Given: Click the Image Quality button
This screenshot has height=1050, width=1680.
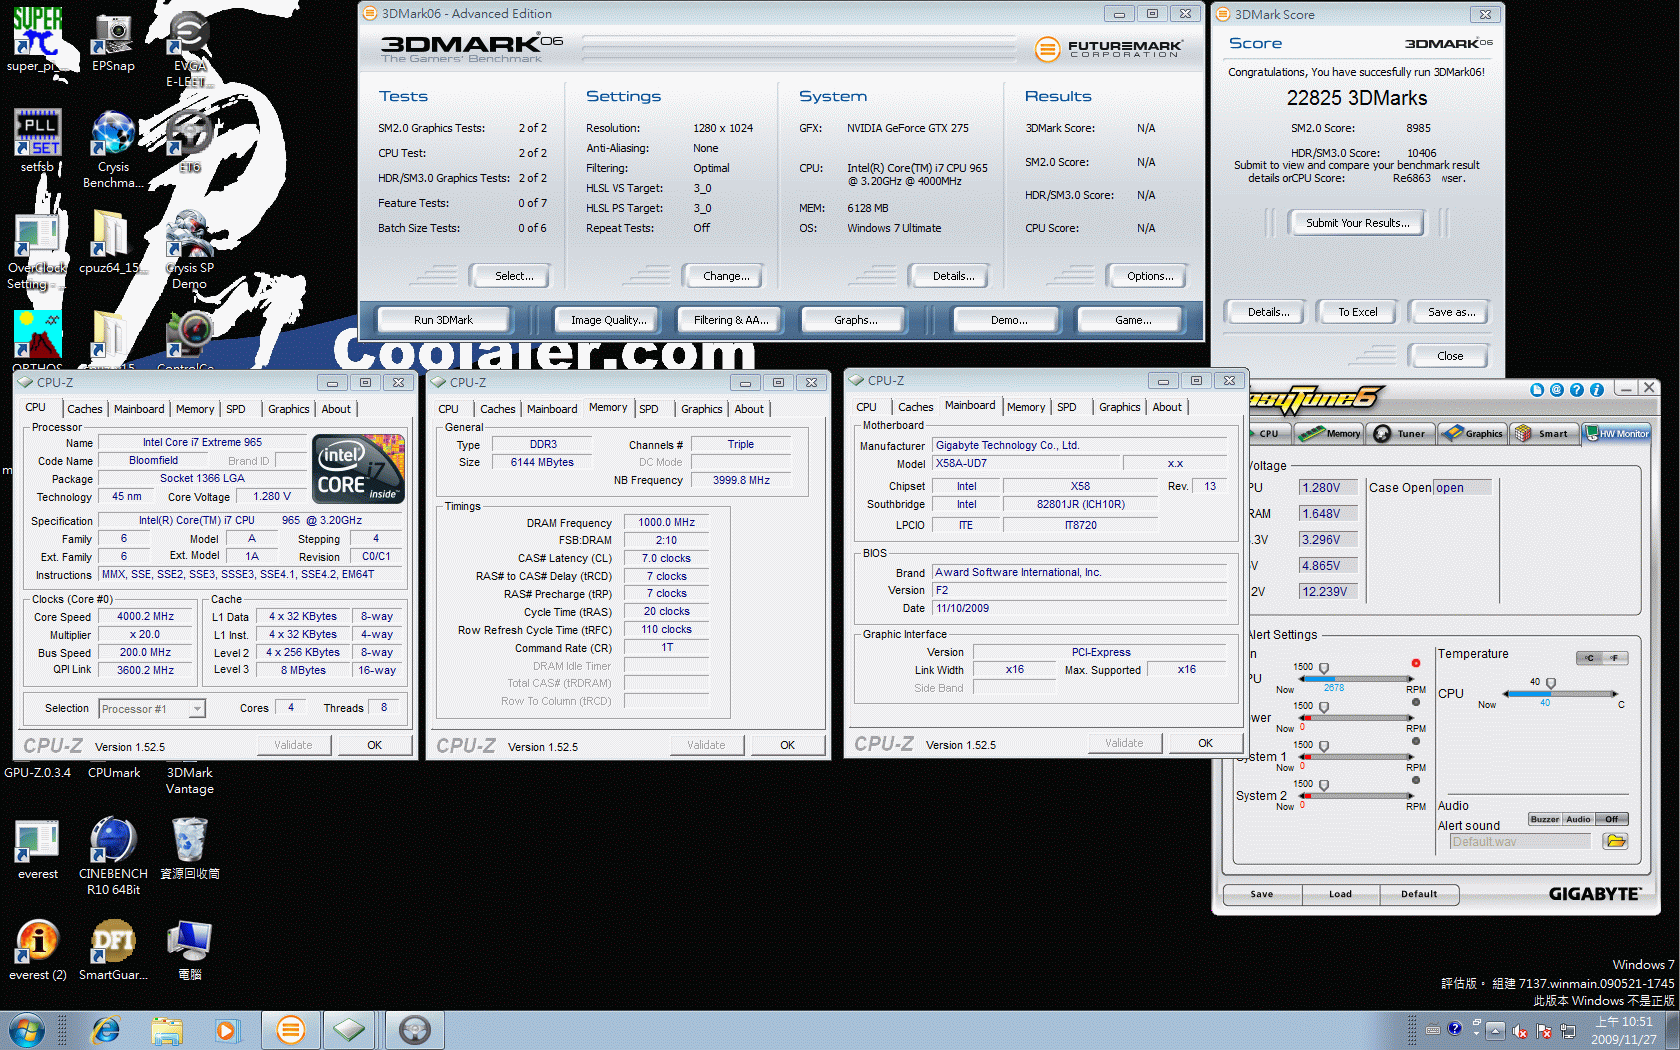Looking at the screenshot, I should pyautogui.click(x=608, y=320).
